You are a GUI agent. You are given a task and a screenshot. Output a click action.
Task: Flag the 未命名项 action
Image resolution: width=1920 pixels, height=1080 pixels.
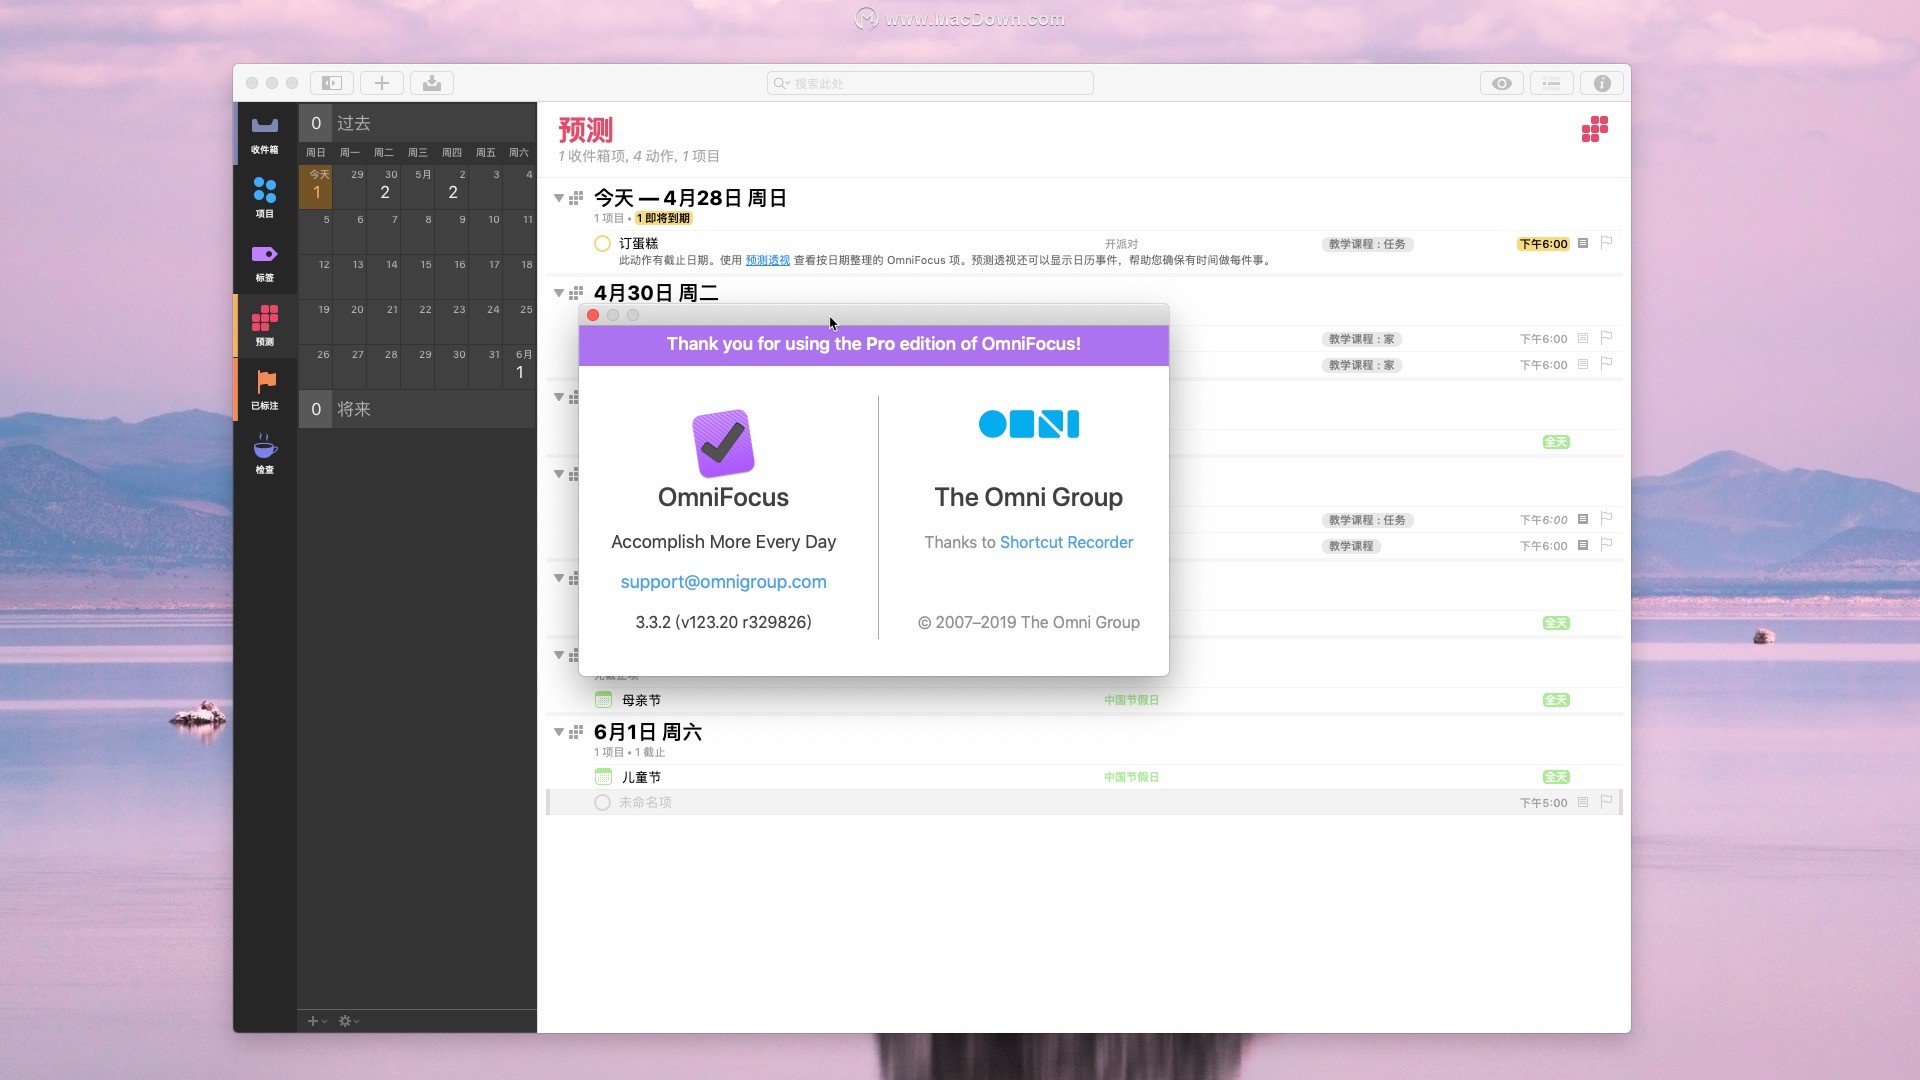(x=1606, y=801)
